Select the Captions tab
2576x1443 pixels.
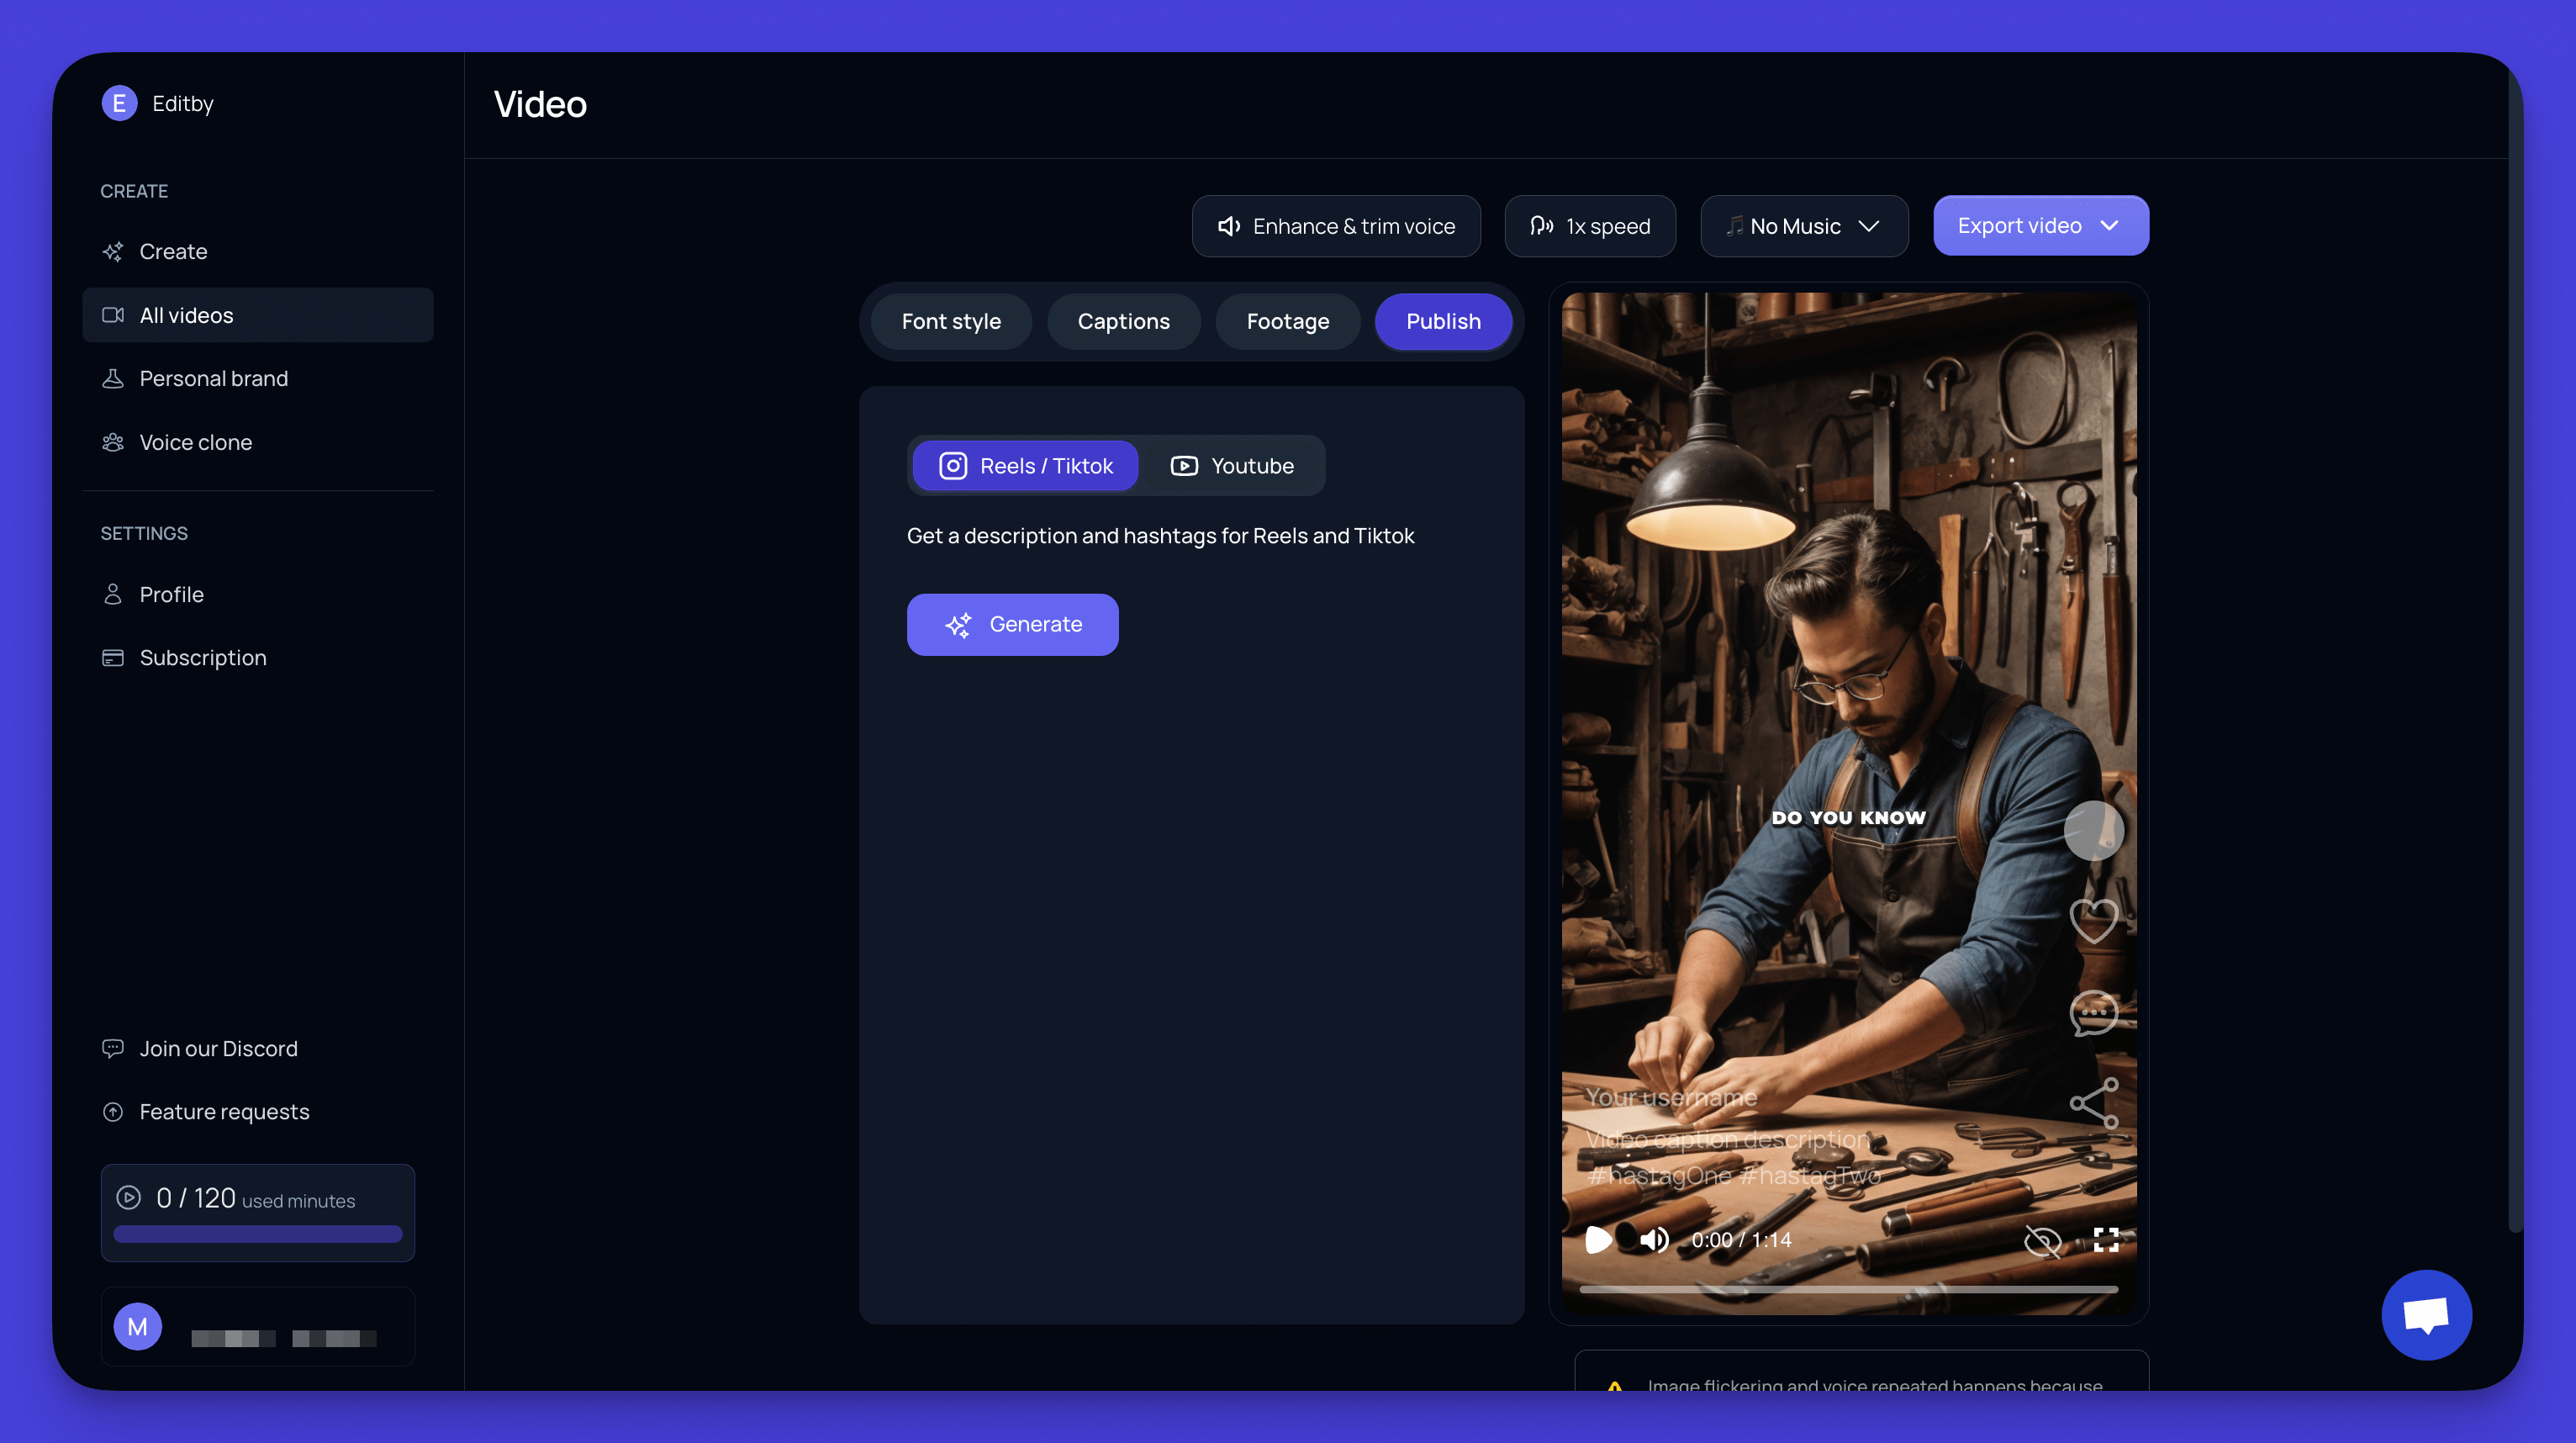pos(1123,320)
